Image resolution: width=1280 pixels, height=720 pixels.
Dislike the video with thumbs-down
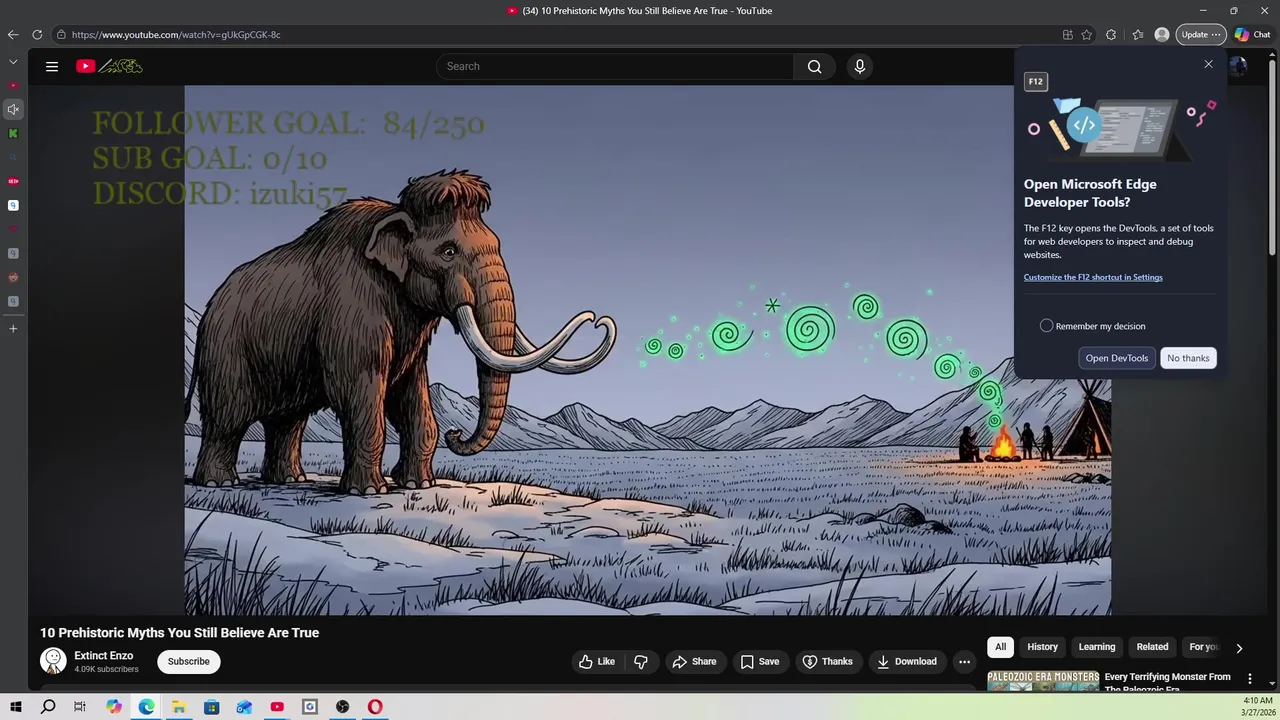(641, 661)
